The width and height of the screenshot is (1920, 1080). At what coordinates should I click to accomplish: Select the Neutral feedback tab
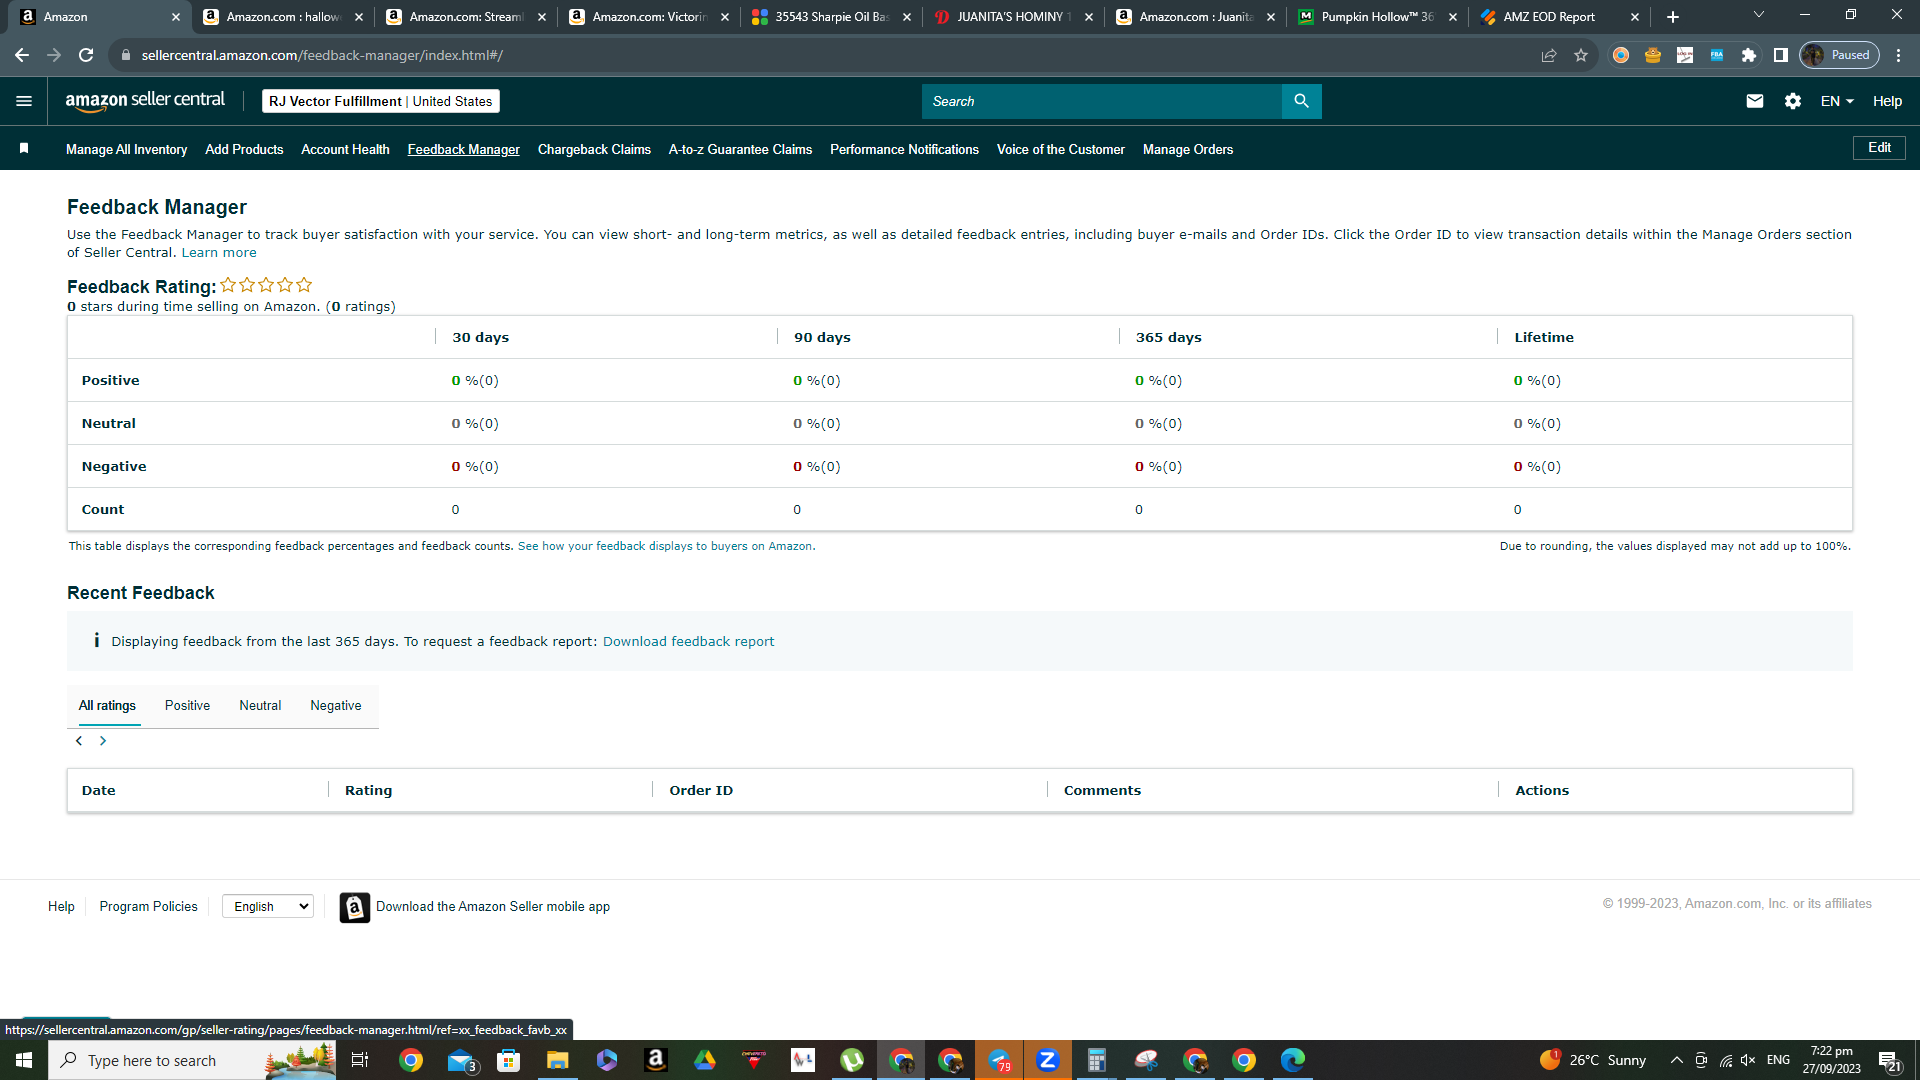pyautogui.click(x=260, y=706)
